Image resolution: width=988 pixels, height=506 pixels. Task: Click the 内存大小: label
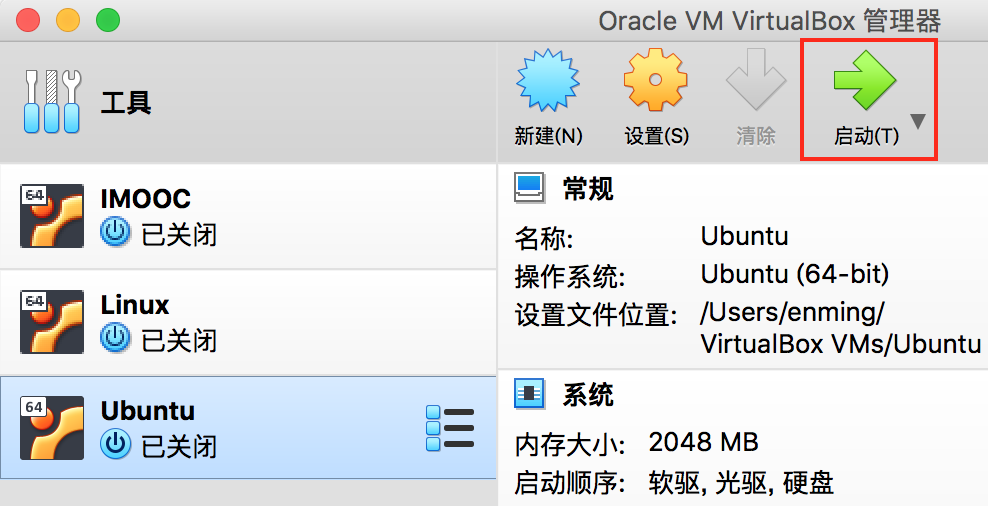pos(570,445)
